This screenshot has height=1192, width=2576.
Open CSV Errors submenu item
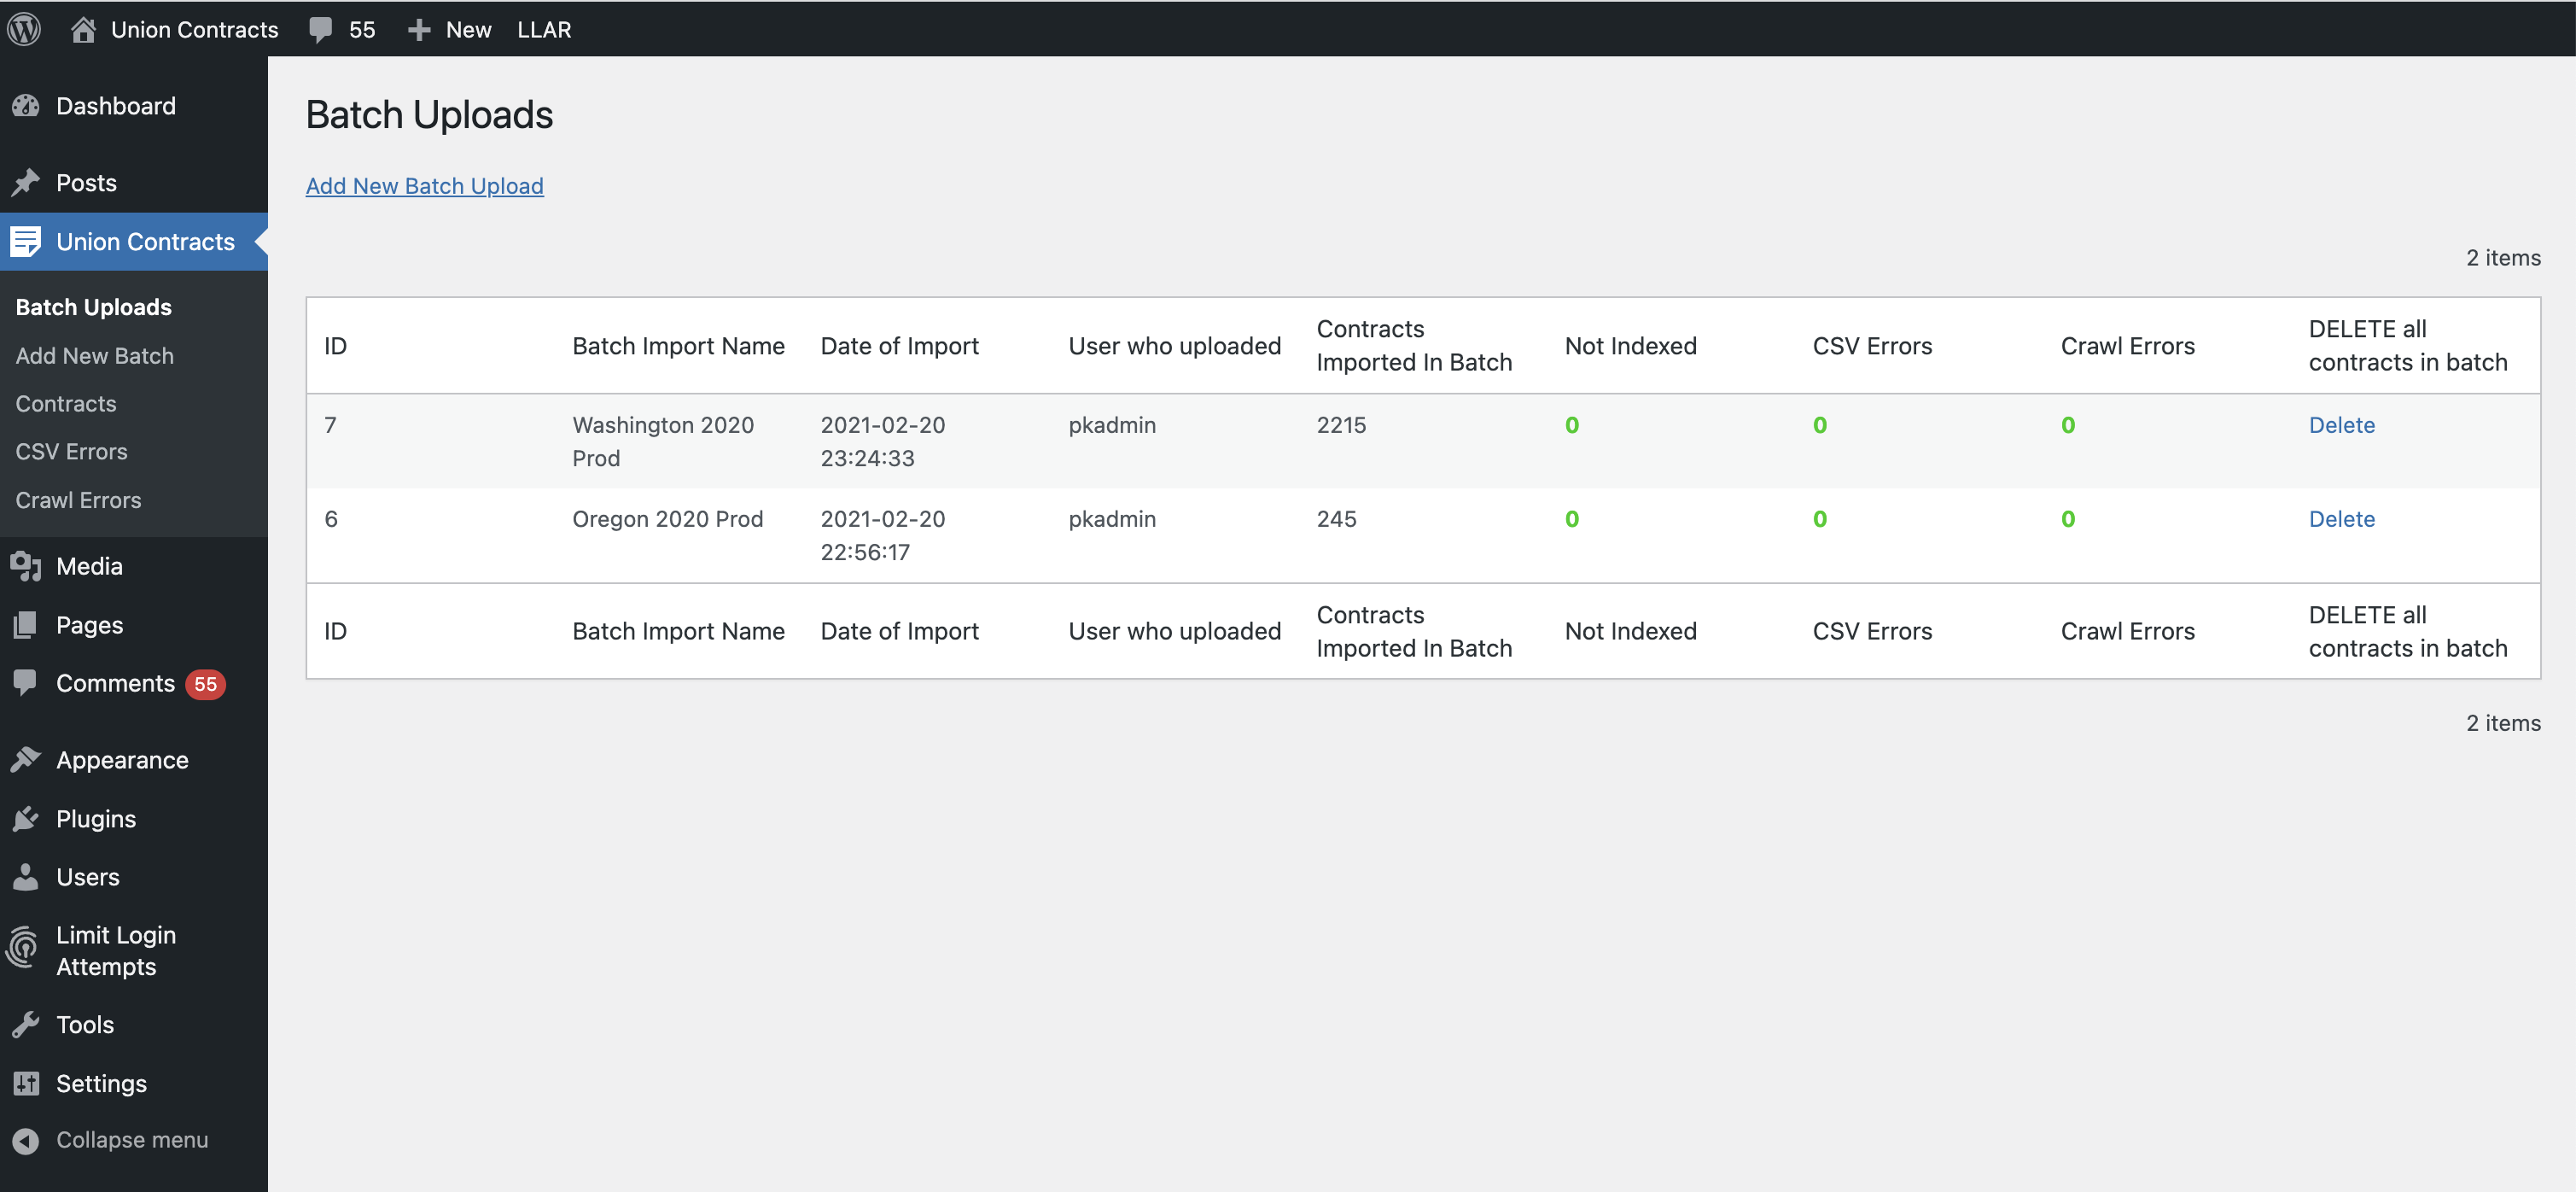71,452
